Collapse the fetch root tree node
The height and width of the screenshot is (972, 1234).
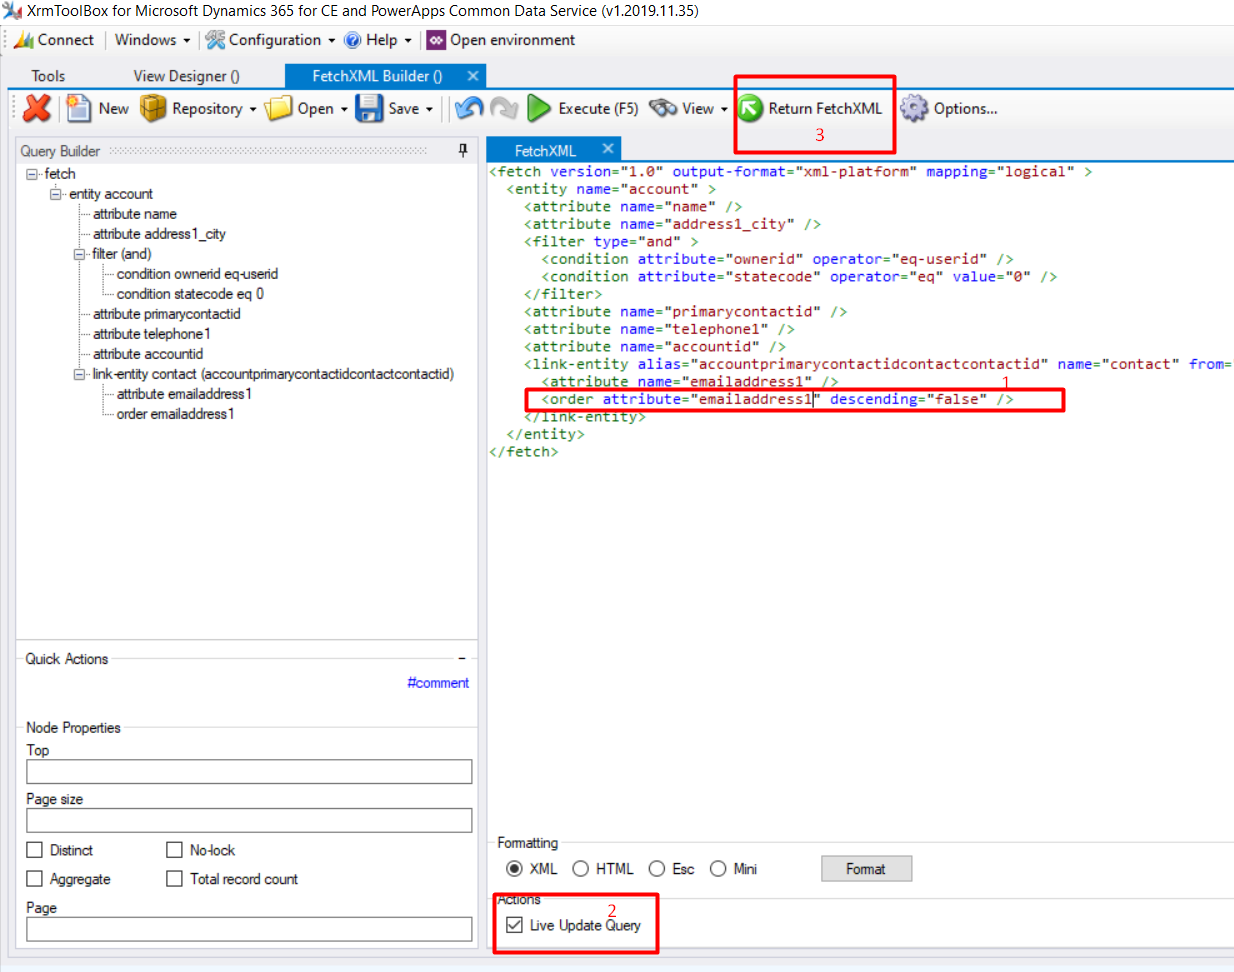coord(32,174)
